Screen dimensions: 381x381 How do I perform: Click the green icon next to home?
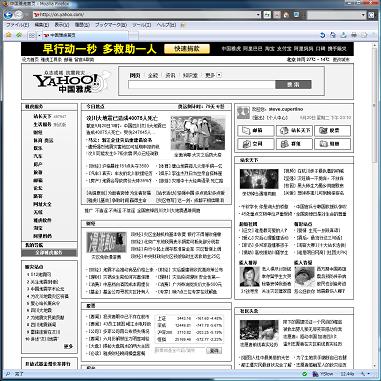click(19, 35)
